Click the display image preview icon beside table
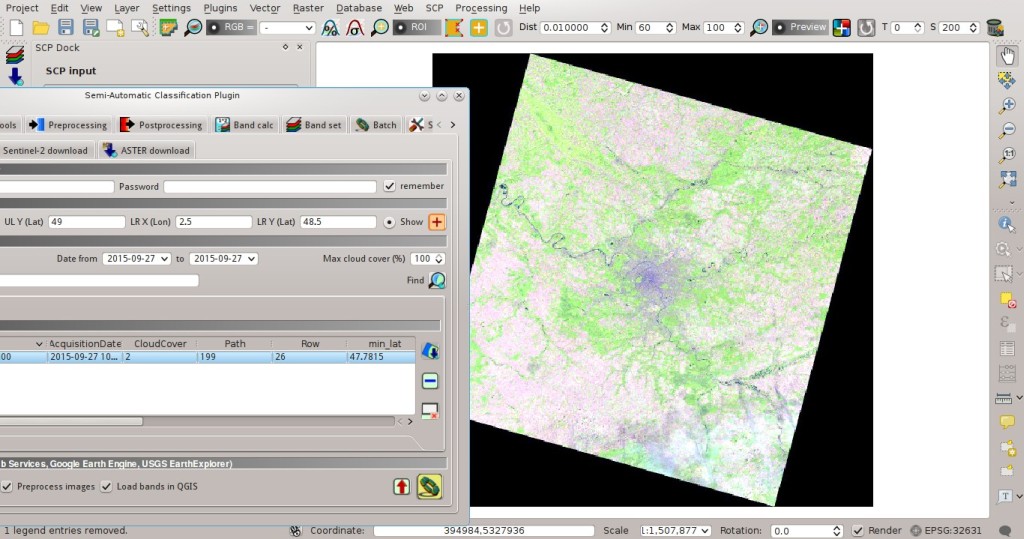Viewport: 1024px width, 539px height. click(430, 351)
